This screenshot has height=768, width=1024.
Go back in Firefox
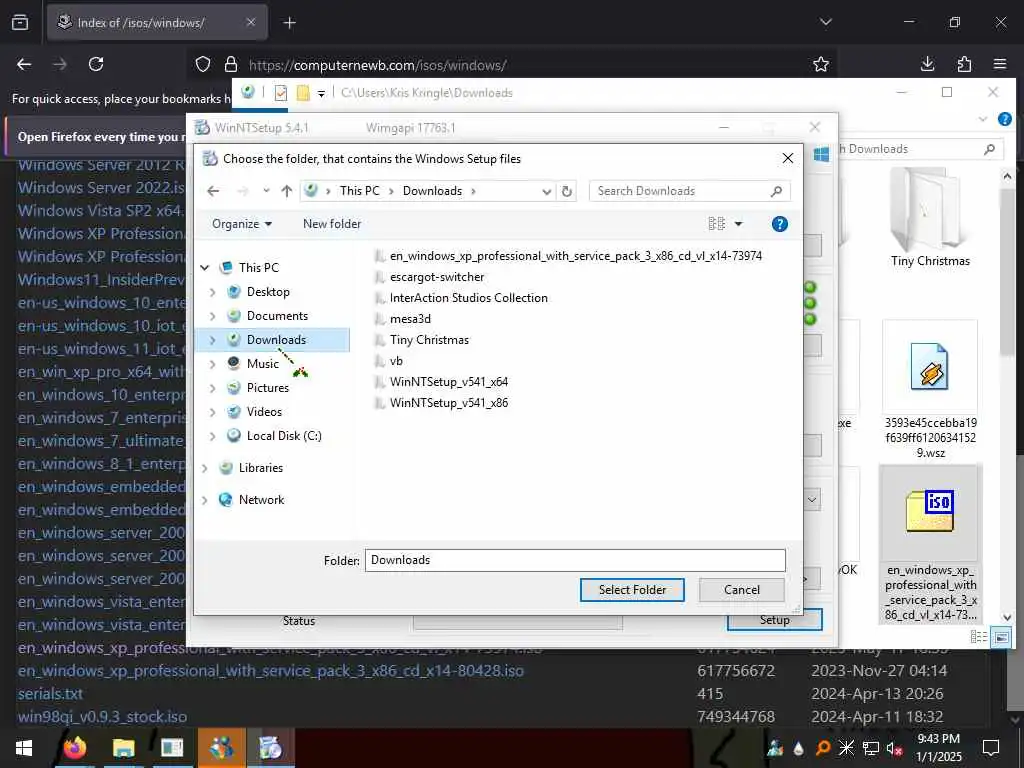pyautogui.click(x=24, y=64)
